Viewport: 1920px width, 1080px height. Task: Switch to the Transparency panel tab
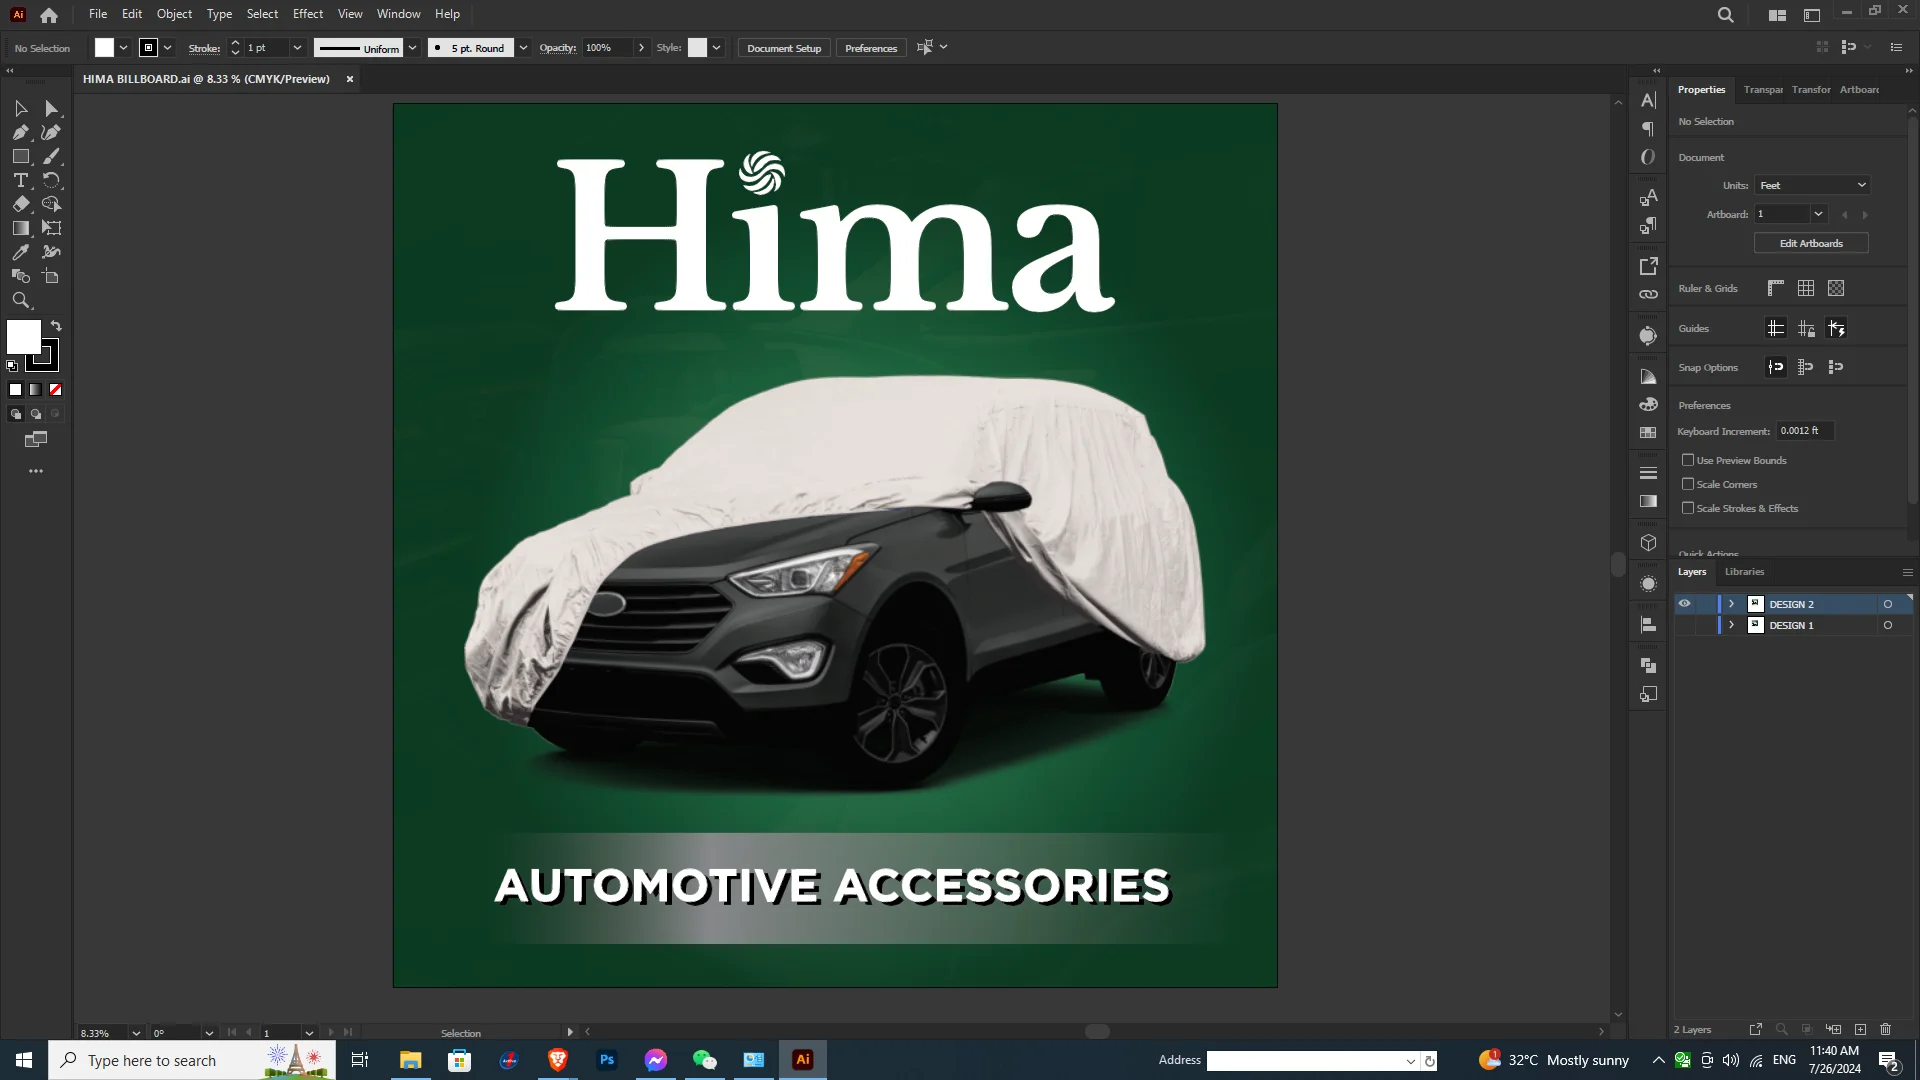click(1763, 90)
